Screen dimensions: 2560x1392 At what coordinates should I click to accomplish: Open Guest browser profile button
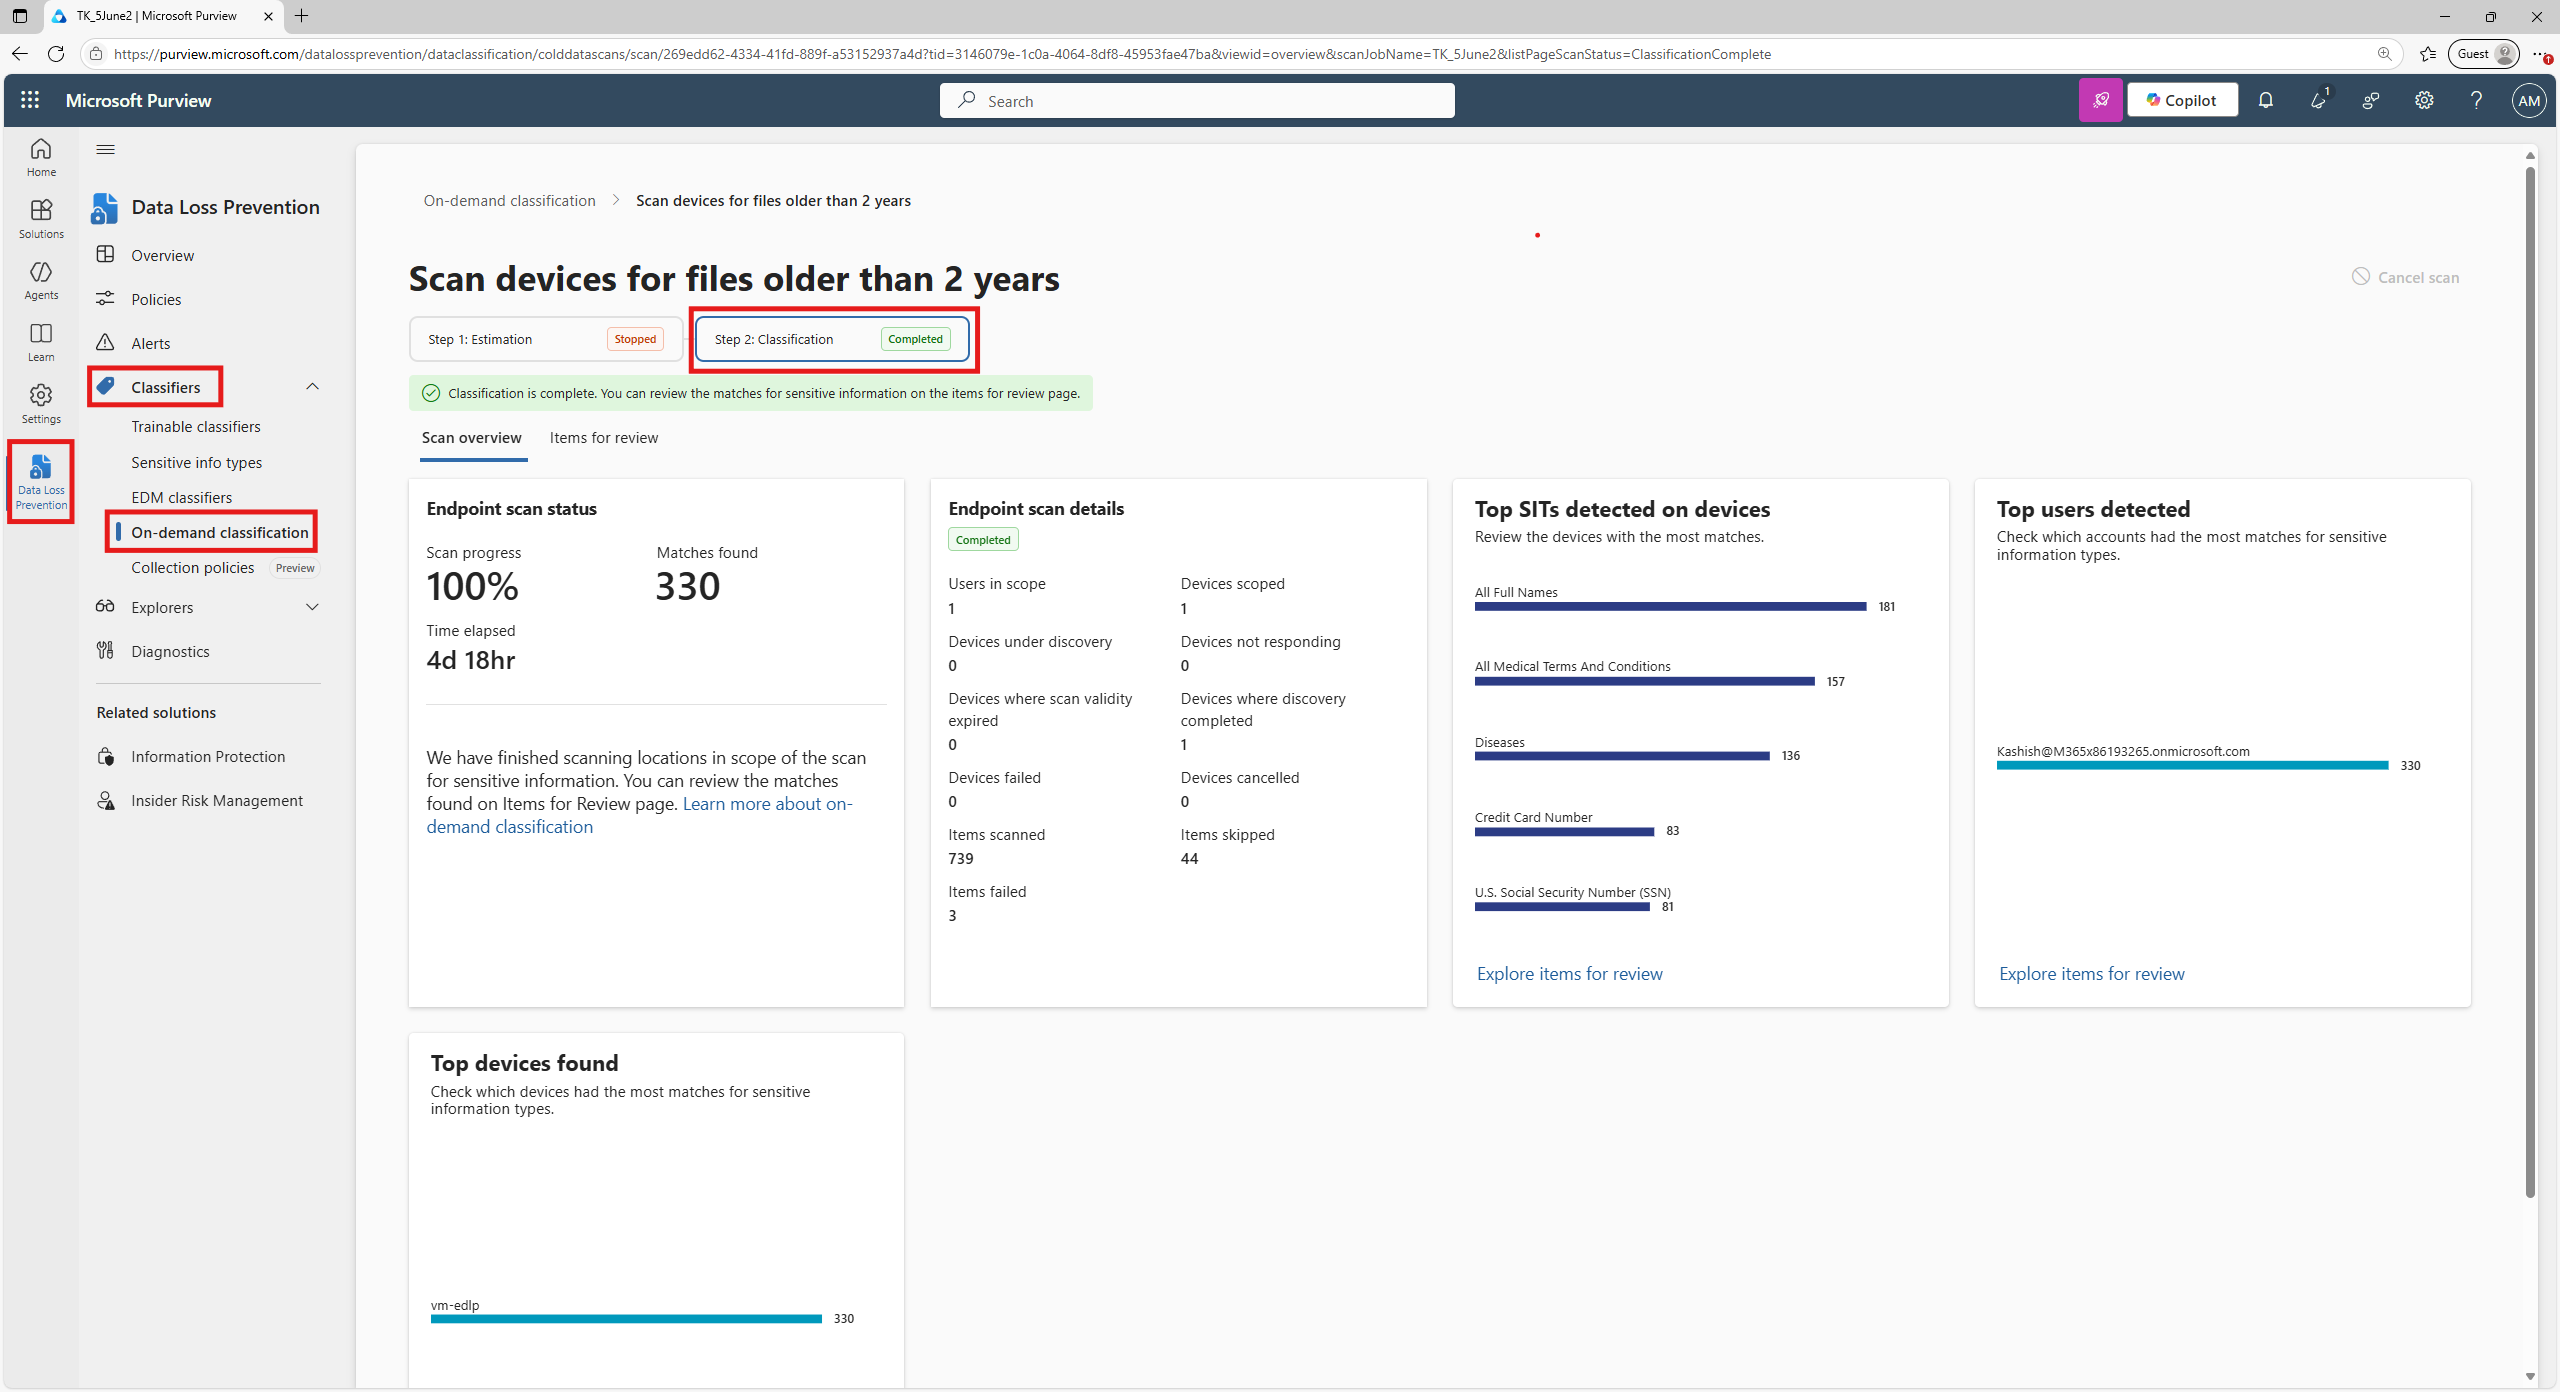2485,54
